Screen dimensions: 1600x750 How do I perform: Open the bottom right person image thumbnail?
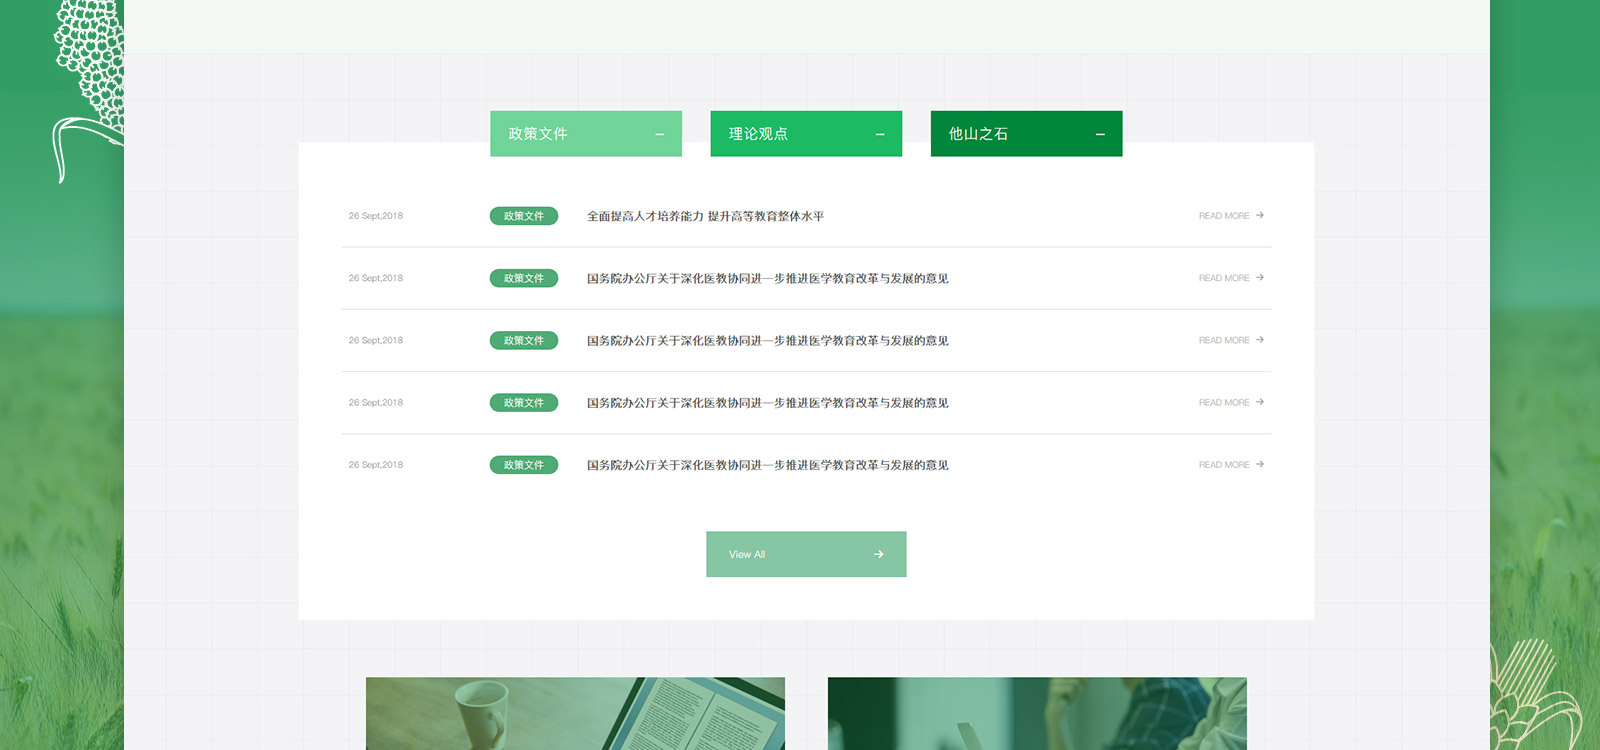pos(1037,714)
